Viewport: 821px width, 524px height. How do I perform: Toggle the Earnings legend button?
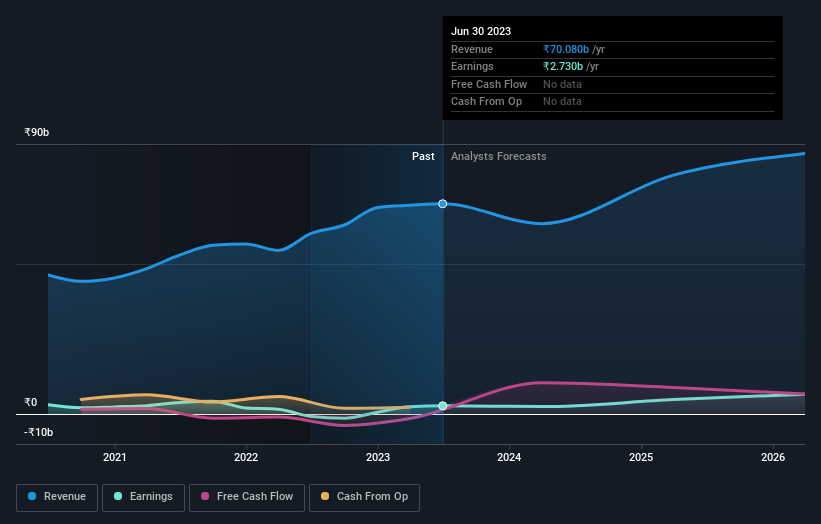coord(143,497)
